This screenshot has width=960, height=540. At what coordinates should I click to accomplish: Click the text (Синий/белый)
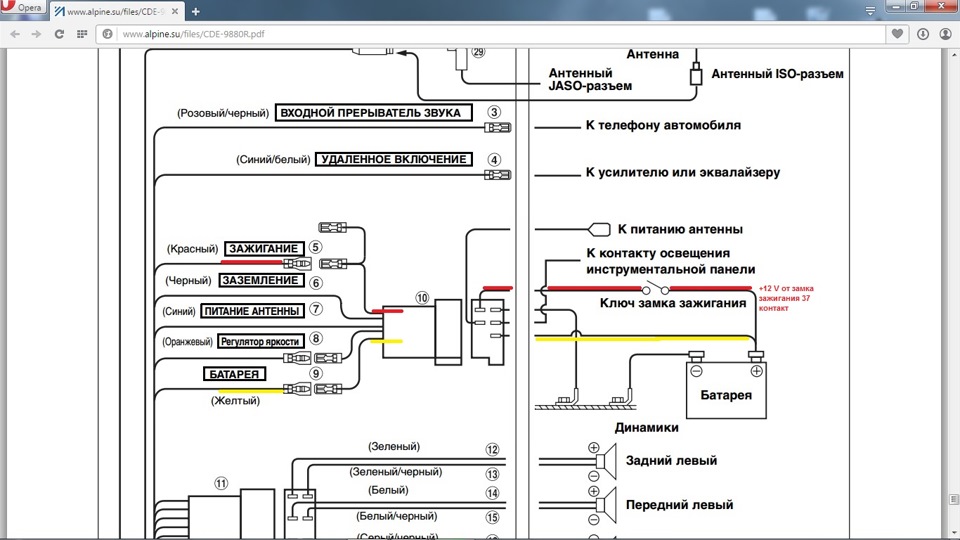click(273, 160)
